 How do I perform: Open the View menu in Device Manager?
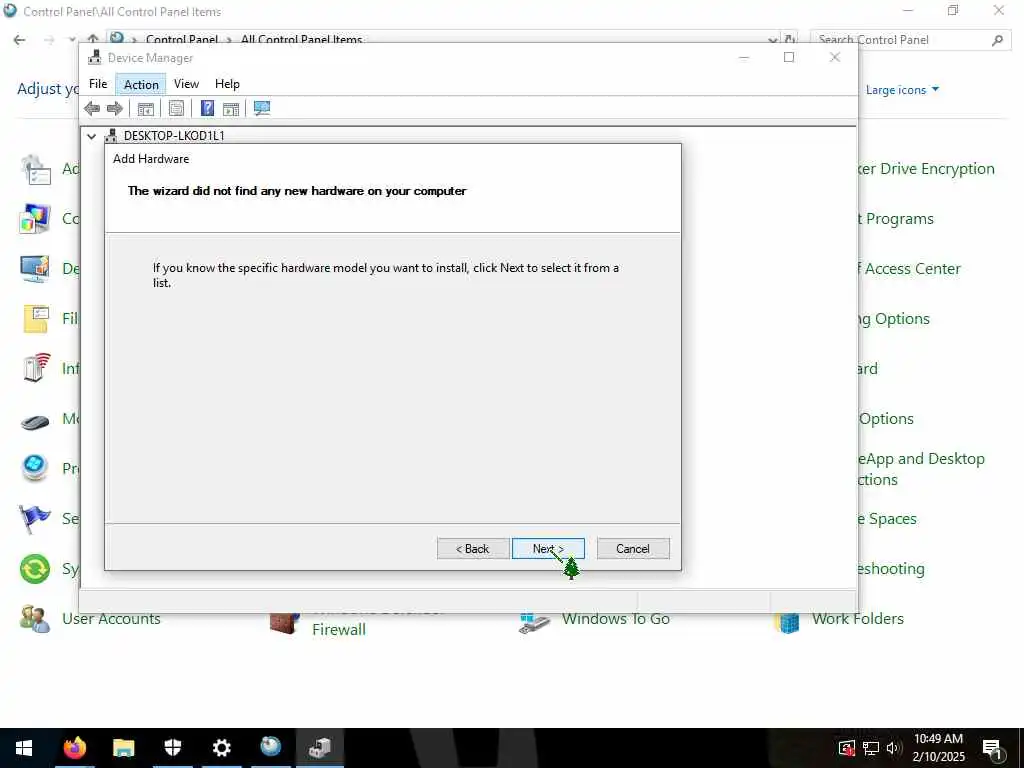tap(186, 84)
